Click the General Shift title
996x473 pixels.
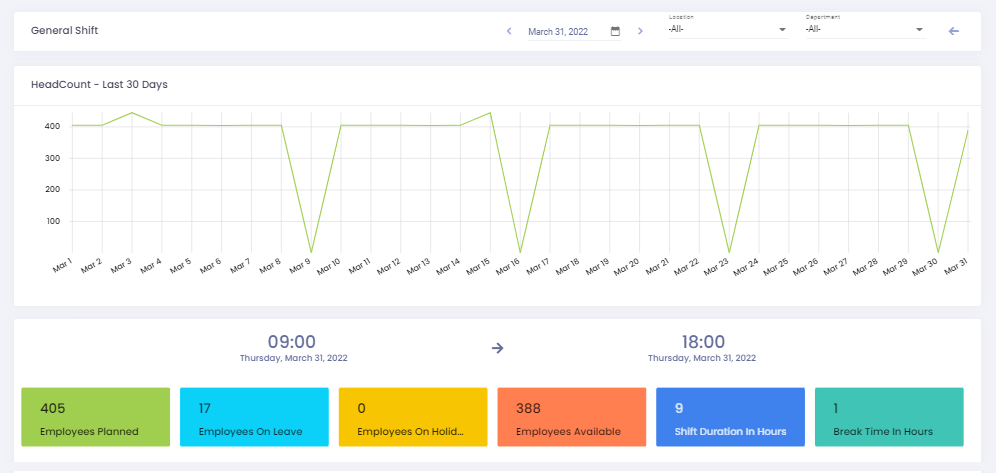pos(65,30)
